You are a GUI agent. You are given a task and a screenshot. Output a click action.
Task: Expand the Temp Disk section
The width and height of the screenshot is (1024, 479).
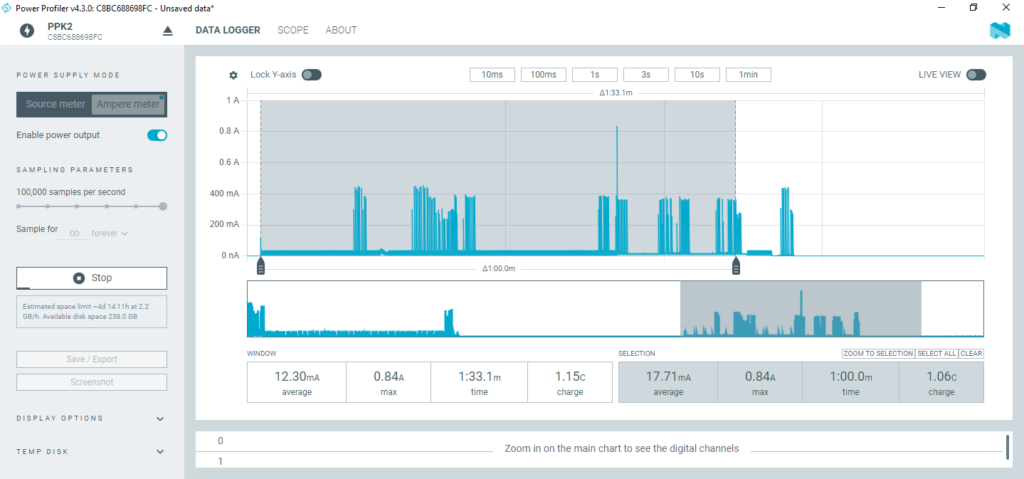91,452
